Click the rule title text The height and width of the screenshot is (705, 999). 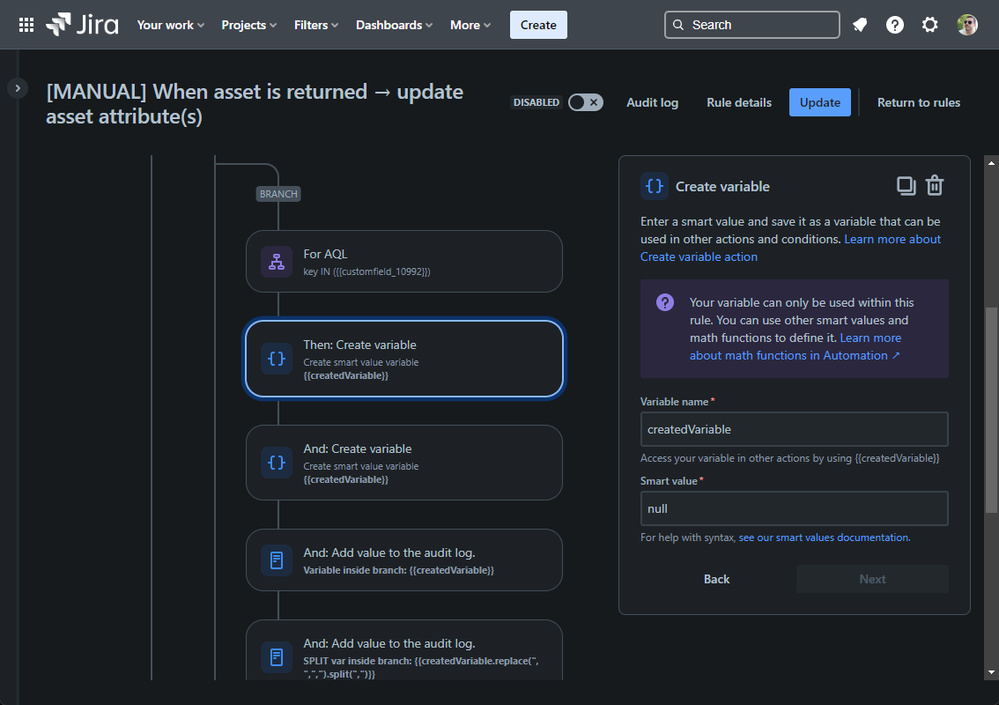pyautogui.click(x=254, y=104)
